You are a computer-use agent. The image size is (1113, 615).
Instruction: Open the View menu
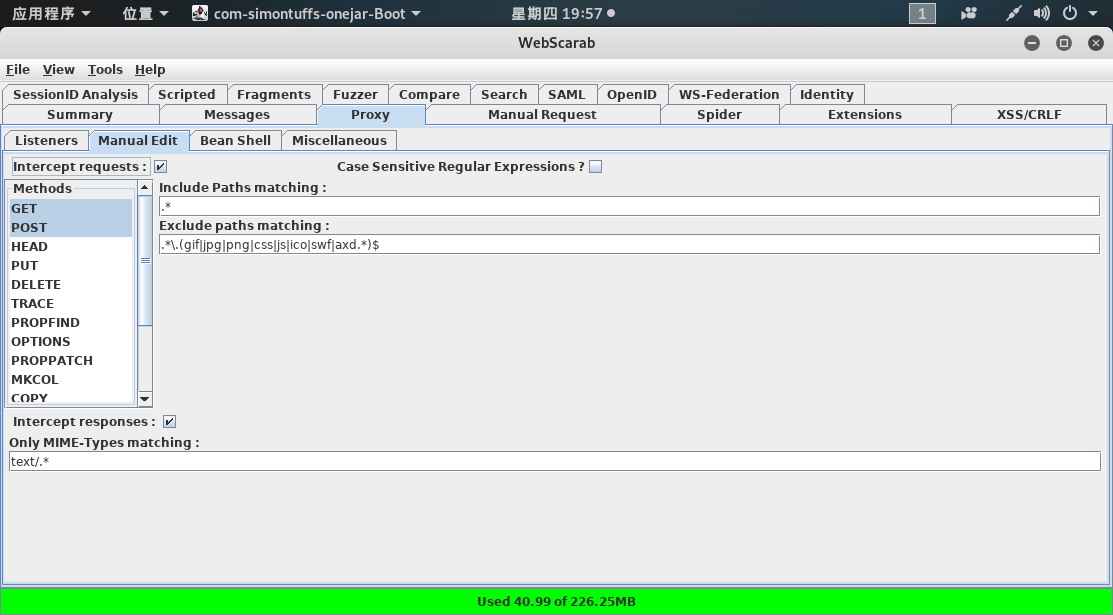pos(58,70)
